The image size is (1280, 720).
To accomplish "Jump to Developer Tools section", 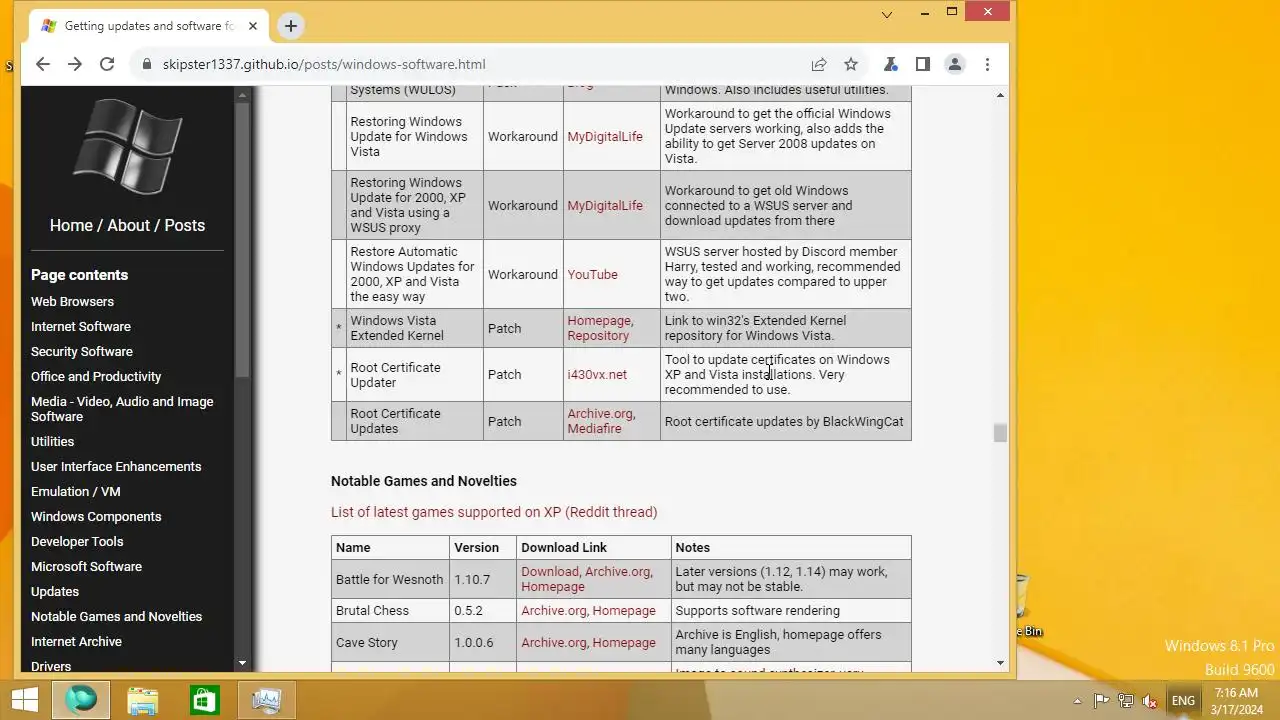I will tap(77, 541).
